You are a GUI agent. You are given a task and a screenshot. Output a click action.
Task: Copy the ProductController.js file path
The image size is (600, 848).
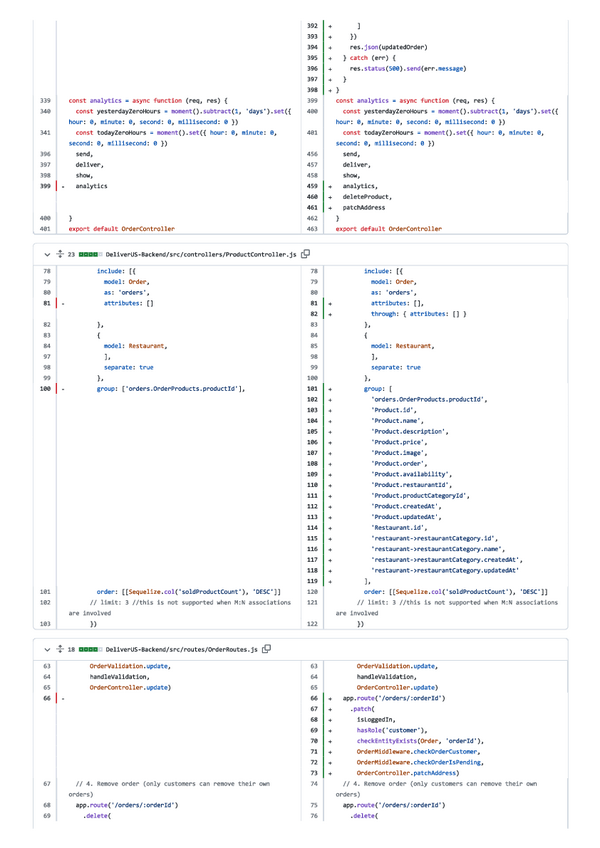coord(306,255)
